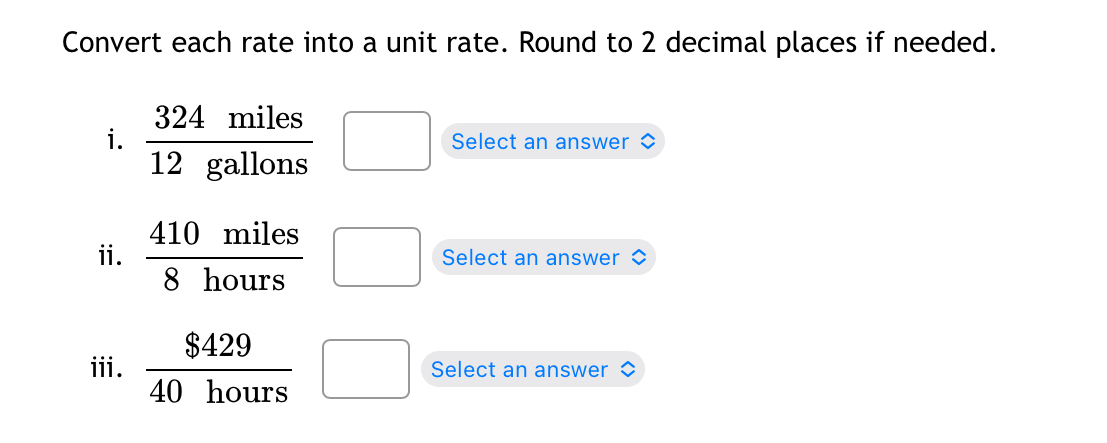1107x443 pixels.
Task: Click the 324 miles numerator
Action: (x=229, y=118)
